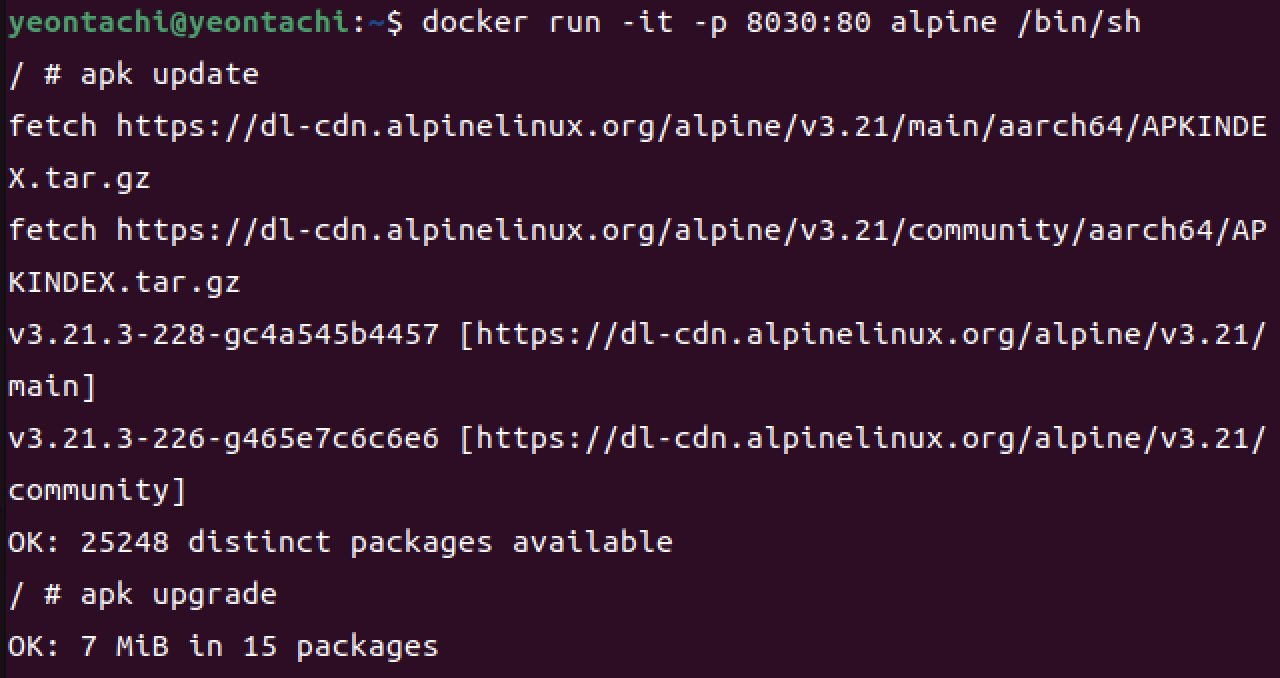This screenshot has width=1280, height=678.
Task: Click the apk upgrade command line
Action: tap(142, 594)
